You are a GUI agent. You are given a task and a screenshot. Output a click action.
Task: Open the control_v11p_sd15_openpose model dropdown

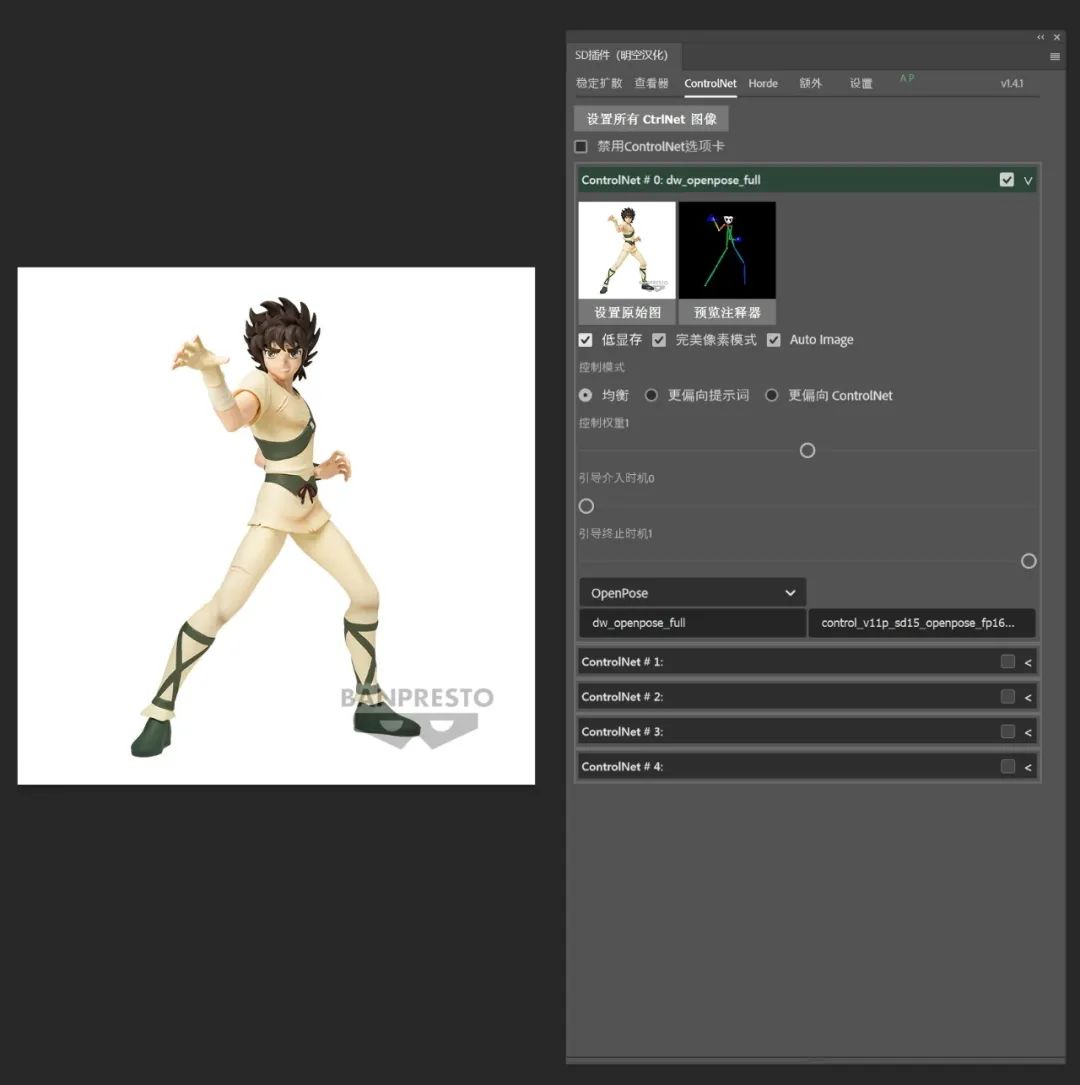click(922, 623)
